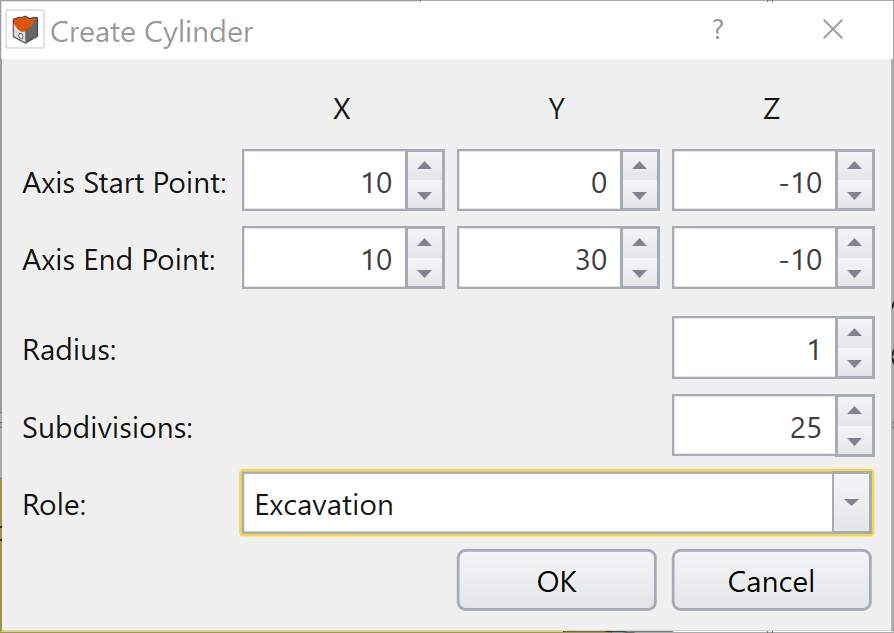Cancel the cylinder creation dialog
The width and height of the screenshot is (894, 633).
pos(771,580)
